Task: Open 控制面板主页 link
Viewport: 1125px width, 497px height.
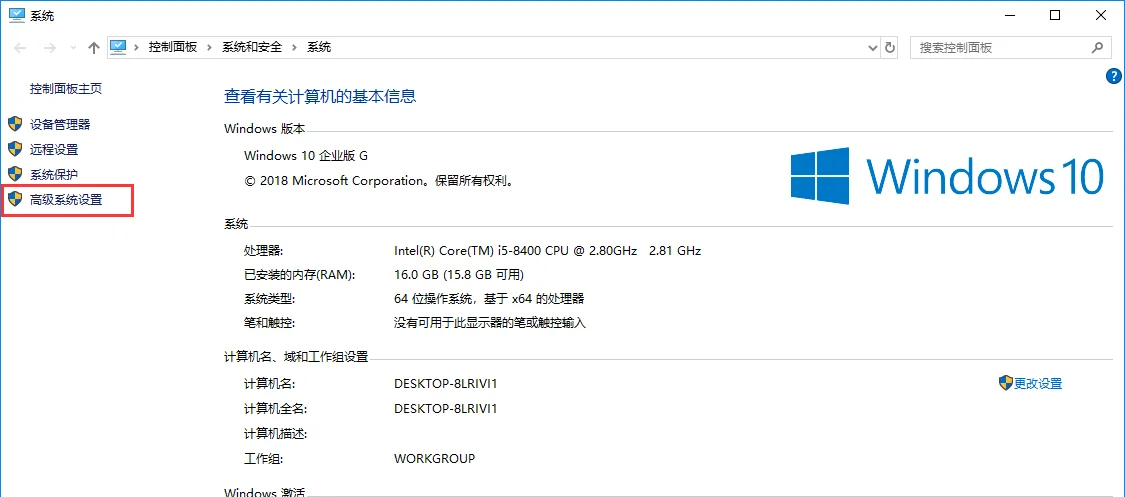Action: click(x=66, y=89)
